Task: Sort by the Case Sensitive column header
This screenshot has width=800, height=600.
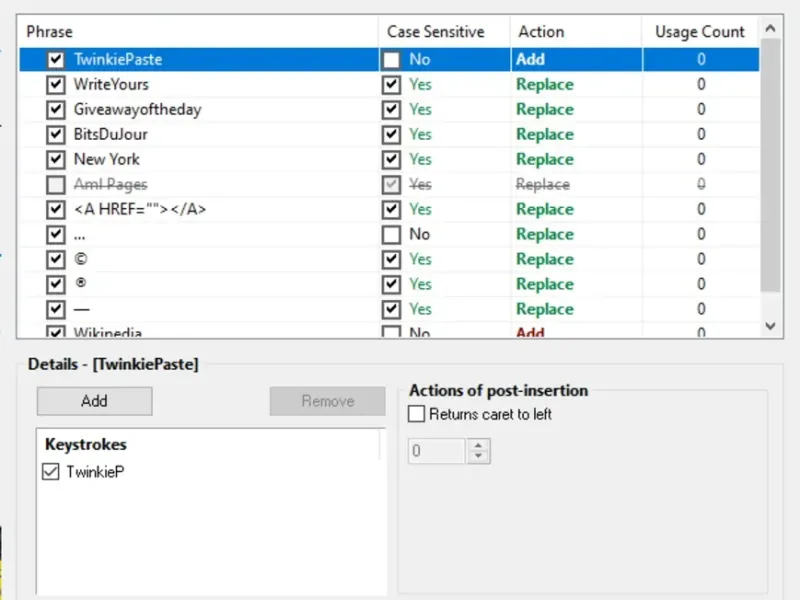Action: click(444, 32)
